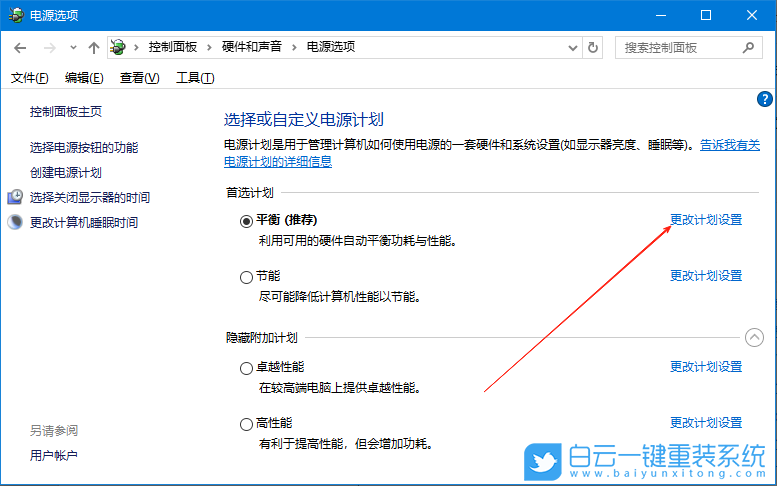The width and height of the screenshot is (777, 486).
Task: Click the power options icon in the title bar
Action: [16, 15]
